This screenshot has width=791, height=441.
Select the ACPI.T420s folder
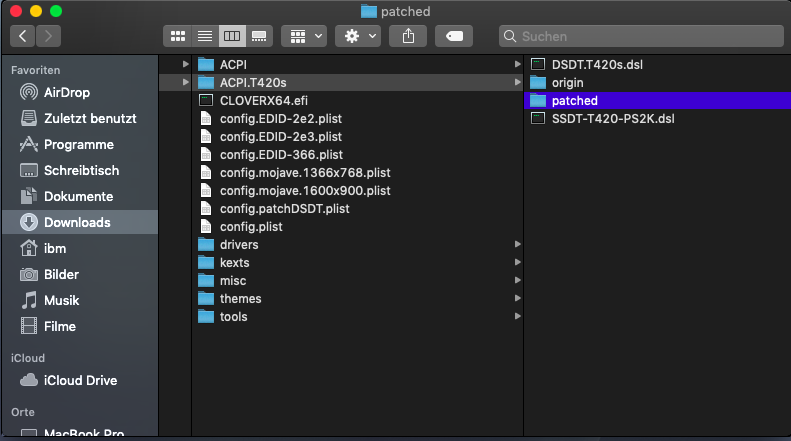point(357,82)
